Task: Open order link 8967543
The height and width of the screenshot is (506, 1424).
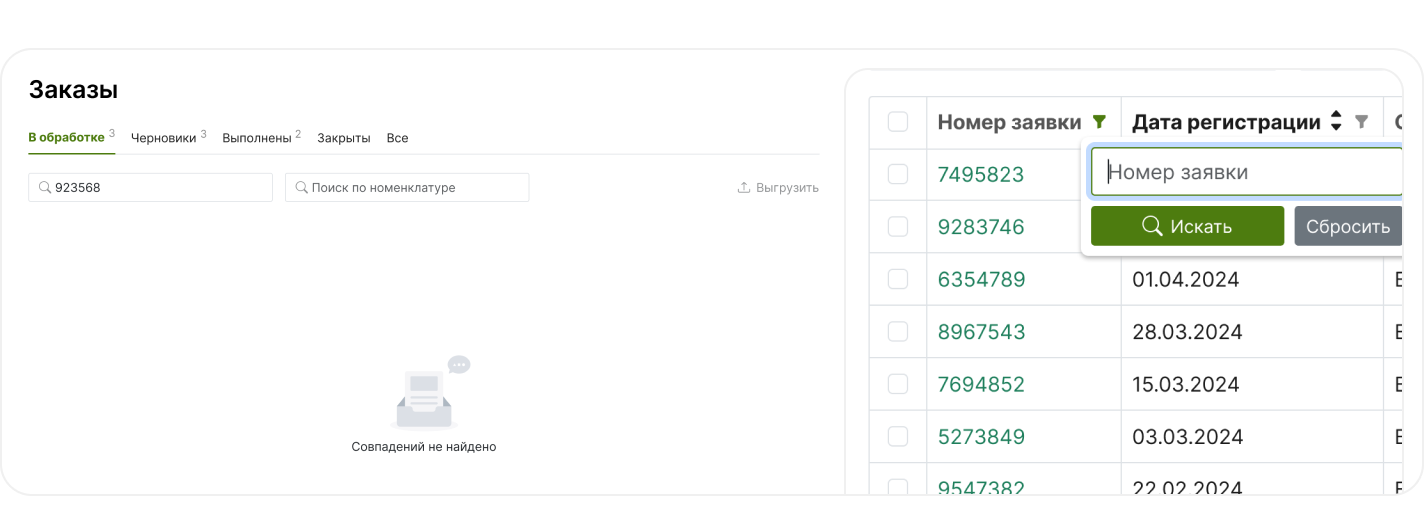Action: point(981,332)
